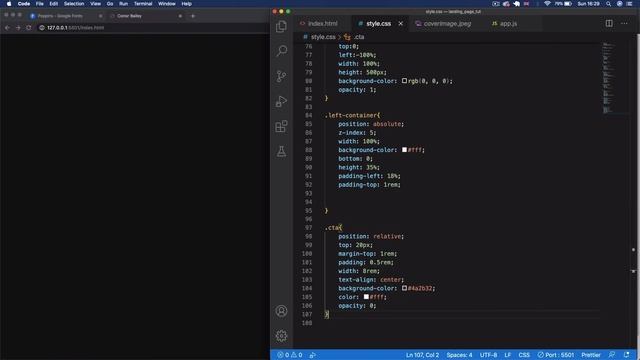Open the rgb(0, 0, 0) color swatch
Viewport: 640px width, 360px height.
(404, 81)
